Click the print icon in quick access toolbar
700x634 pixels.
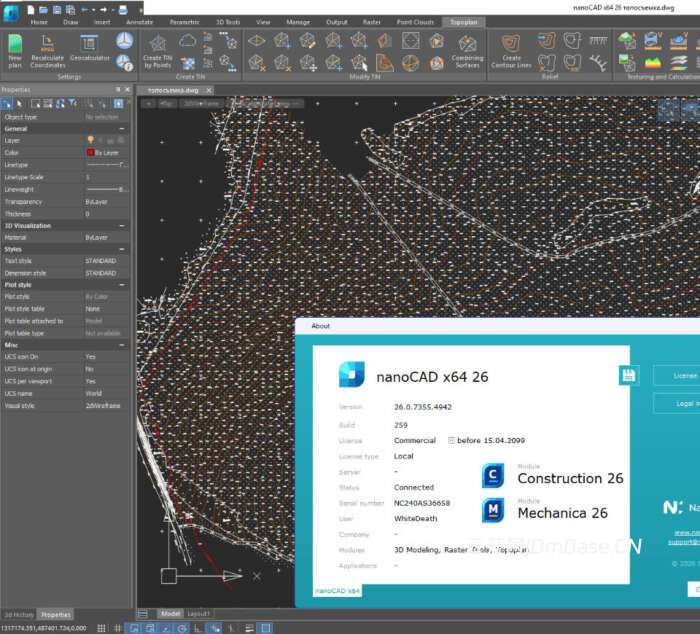(123, 9)
